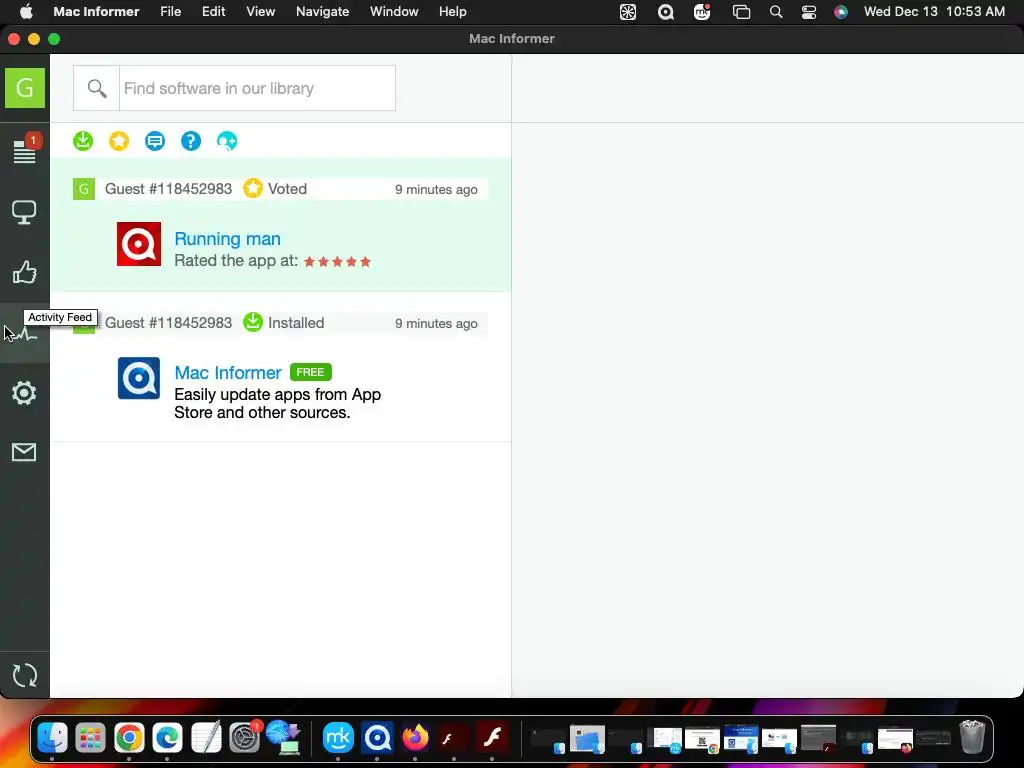Click the "Installed" status label

[x=296, y=323]
